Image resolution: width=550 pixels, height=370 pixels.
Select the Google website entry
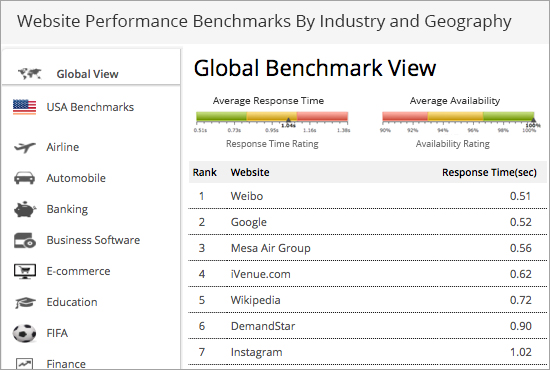[x=249, y=222]
